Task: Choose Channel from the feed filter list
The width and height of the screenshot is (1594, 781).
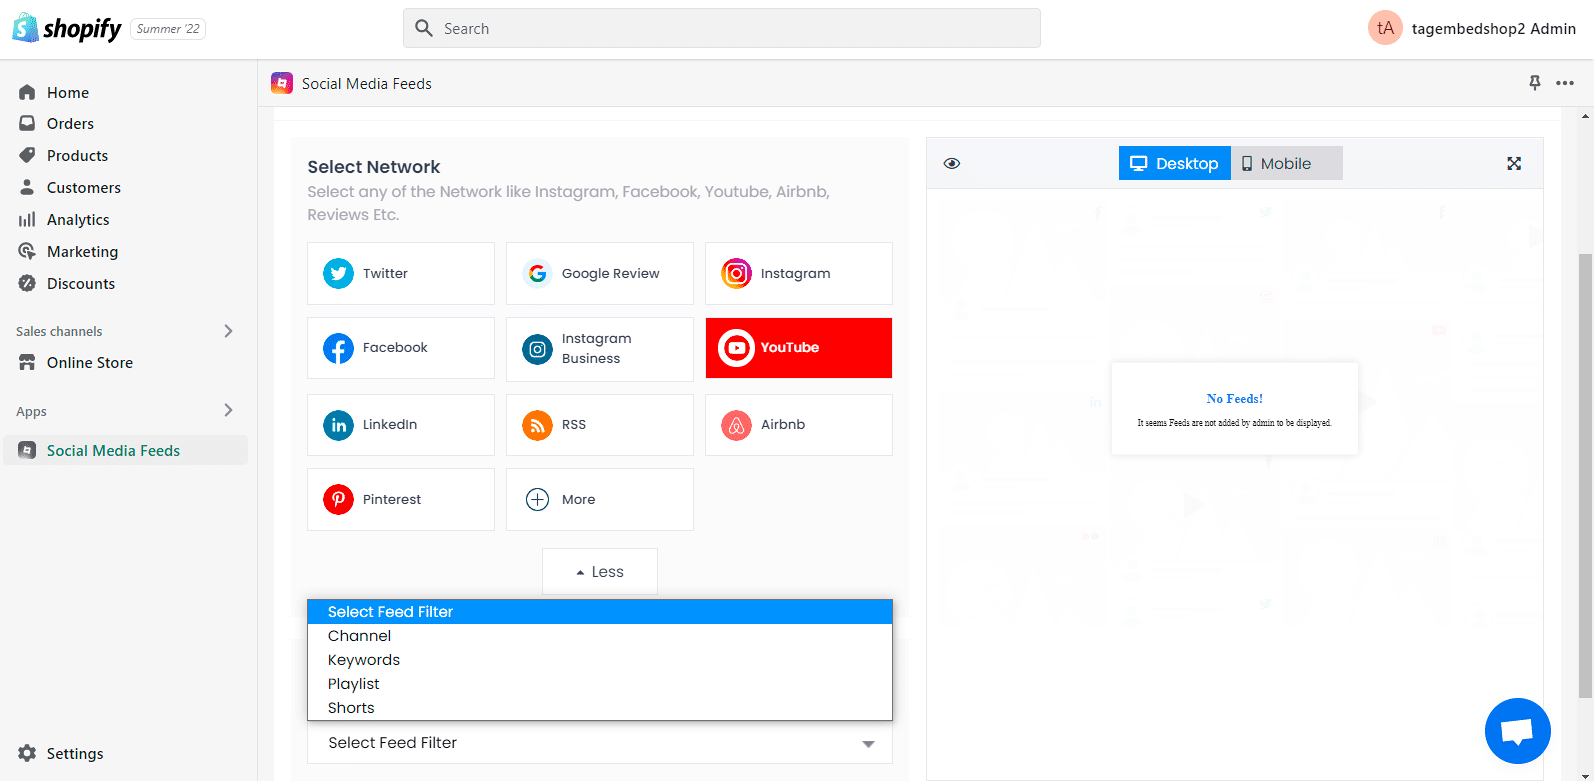Action: point(599,636)
